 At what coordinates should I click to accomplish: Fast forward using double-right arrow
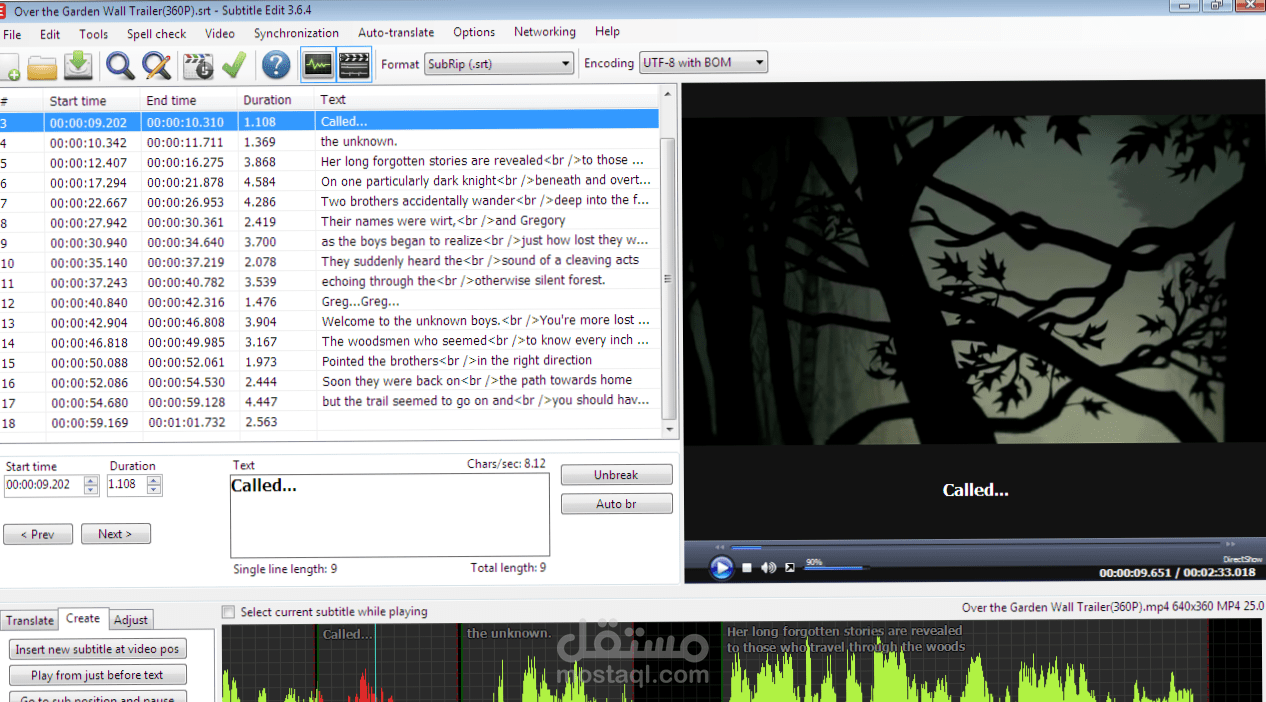[1231, 544]
